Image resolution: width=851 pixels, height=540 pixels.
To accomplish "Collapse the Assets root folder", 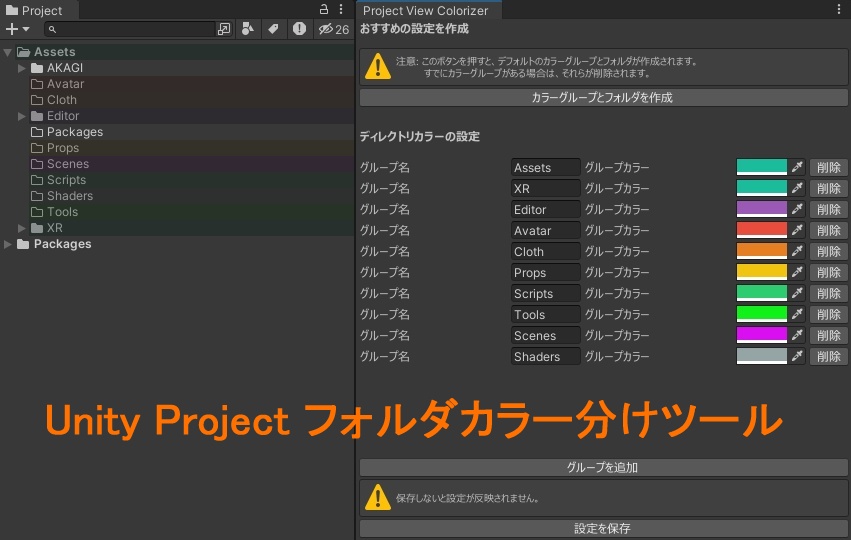I will [x=8, y=52].
